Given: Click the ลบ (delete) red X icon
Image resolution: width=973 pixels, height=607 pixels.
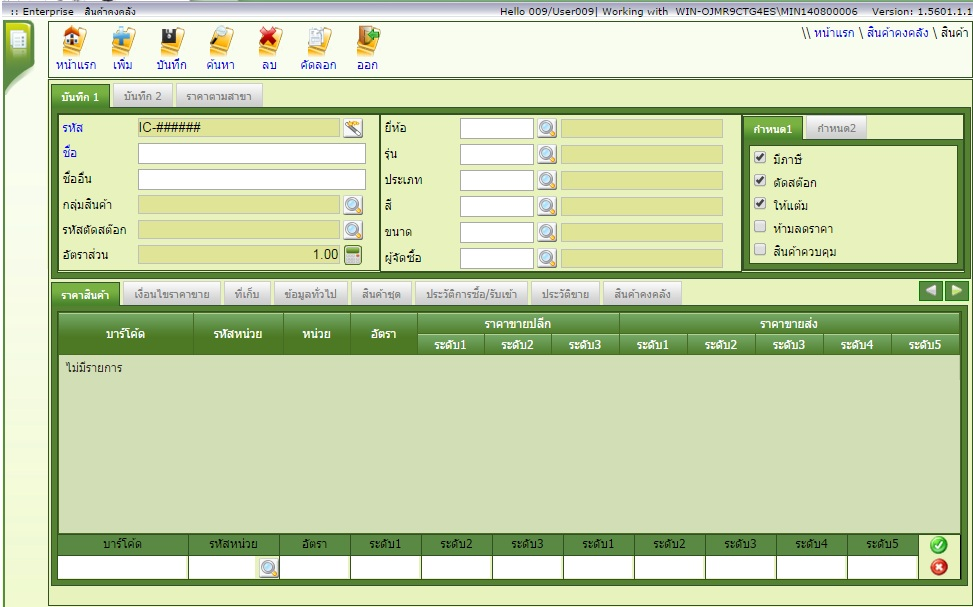Looking at the screenshot, I should 269,42.
